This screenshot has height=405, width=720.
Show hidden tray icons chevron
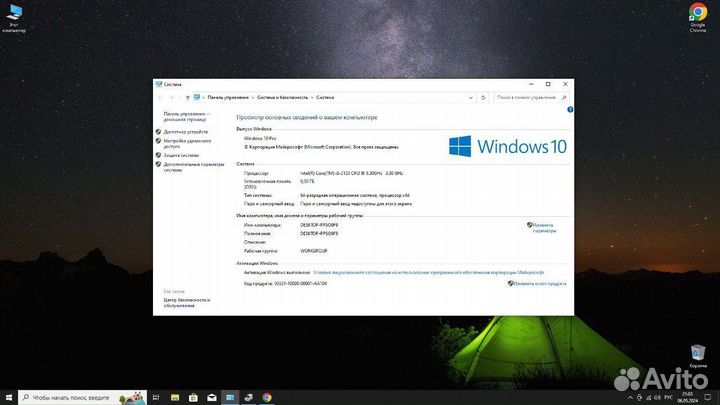(630, 398)
